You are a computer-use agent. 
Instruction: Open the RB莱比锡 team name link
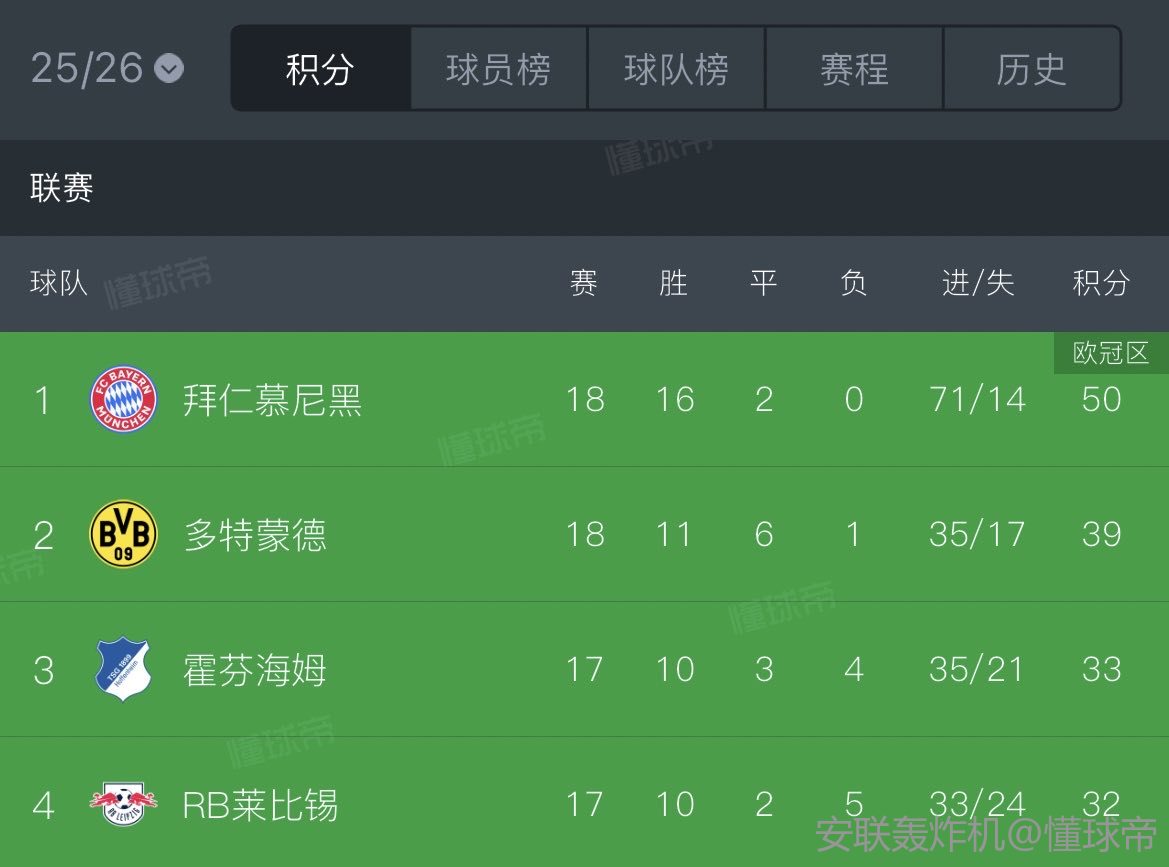pos(260,805)
